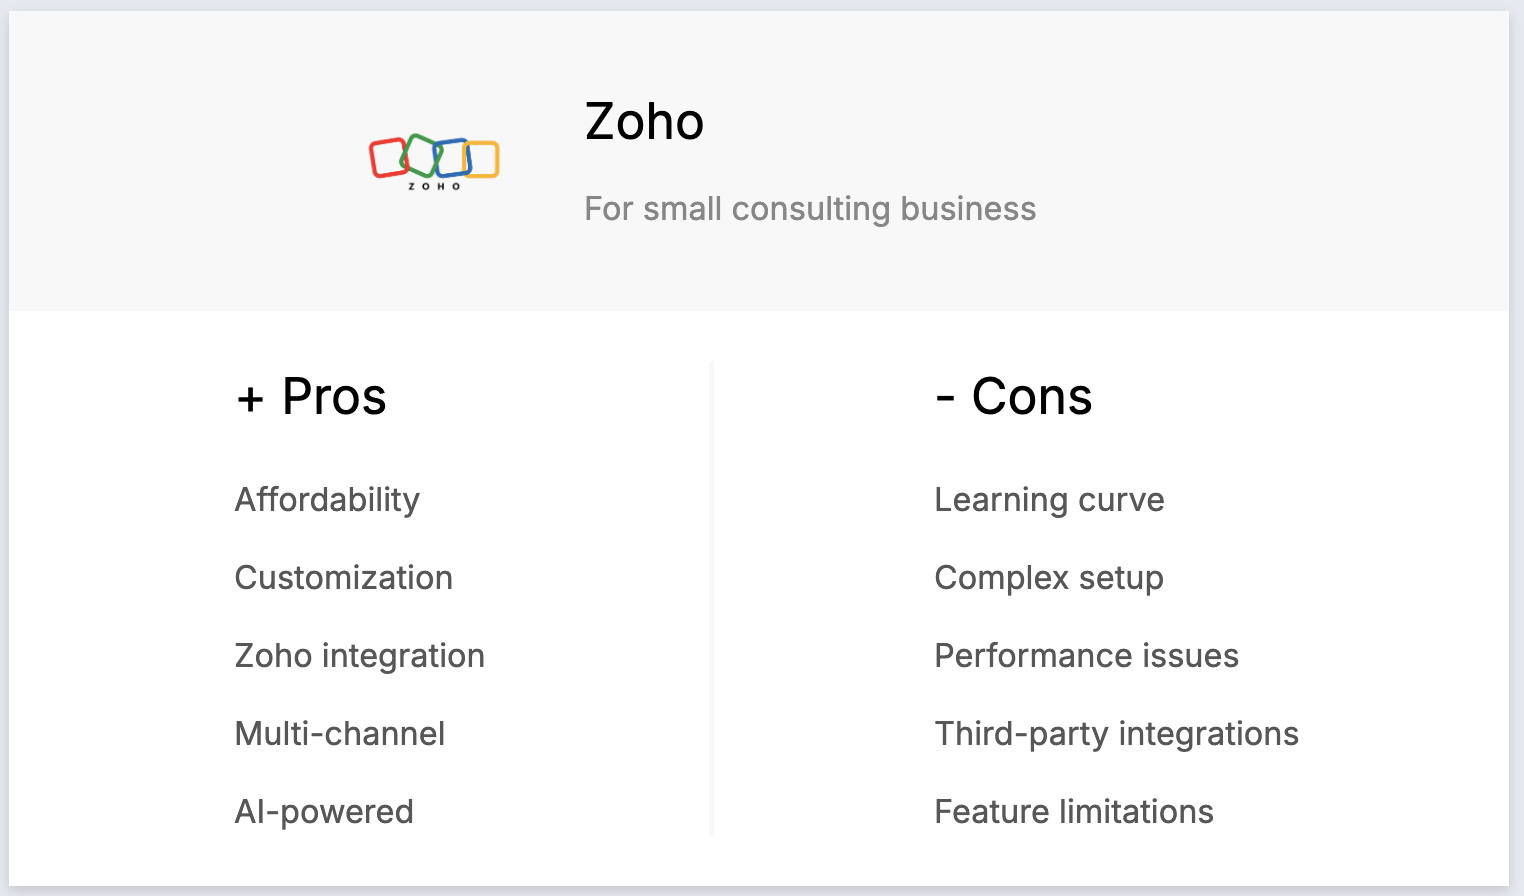
Task: Click the 'For small consulting business' subtitle
Action: coord(810,208)
